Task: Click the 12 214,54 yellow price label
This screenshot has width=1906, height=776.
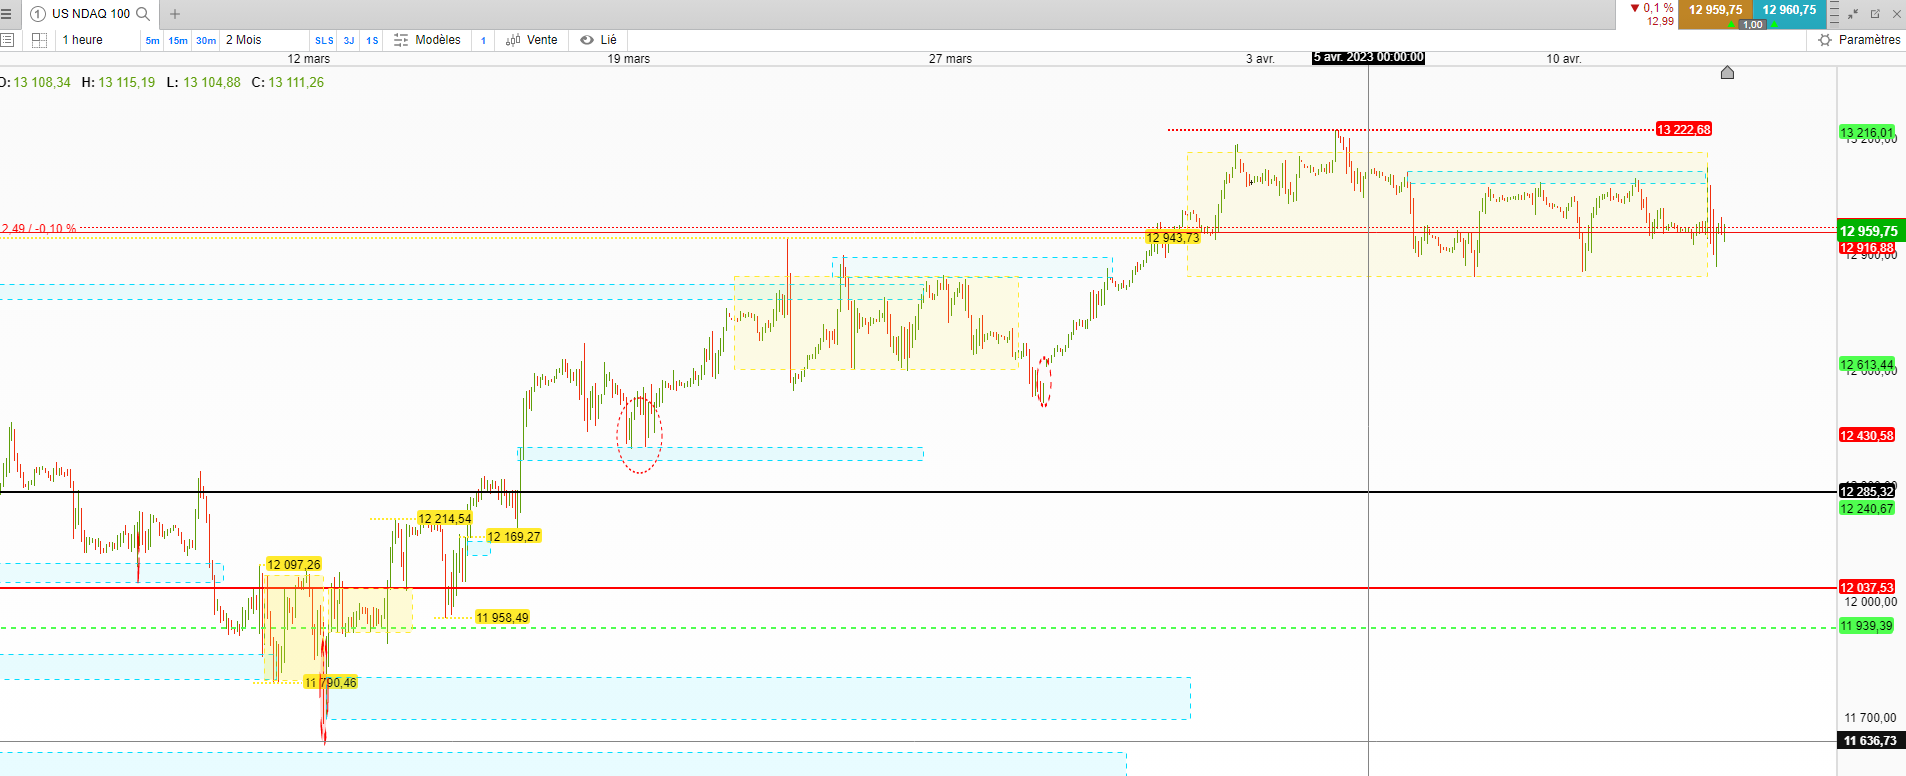Action: point(445,519)
